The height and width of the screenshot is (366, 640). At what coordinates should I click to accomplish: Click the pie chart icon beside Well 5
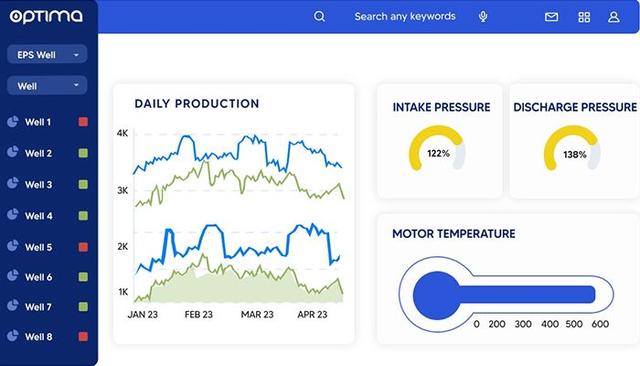[13, 246]
